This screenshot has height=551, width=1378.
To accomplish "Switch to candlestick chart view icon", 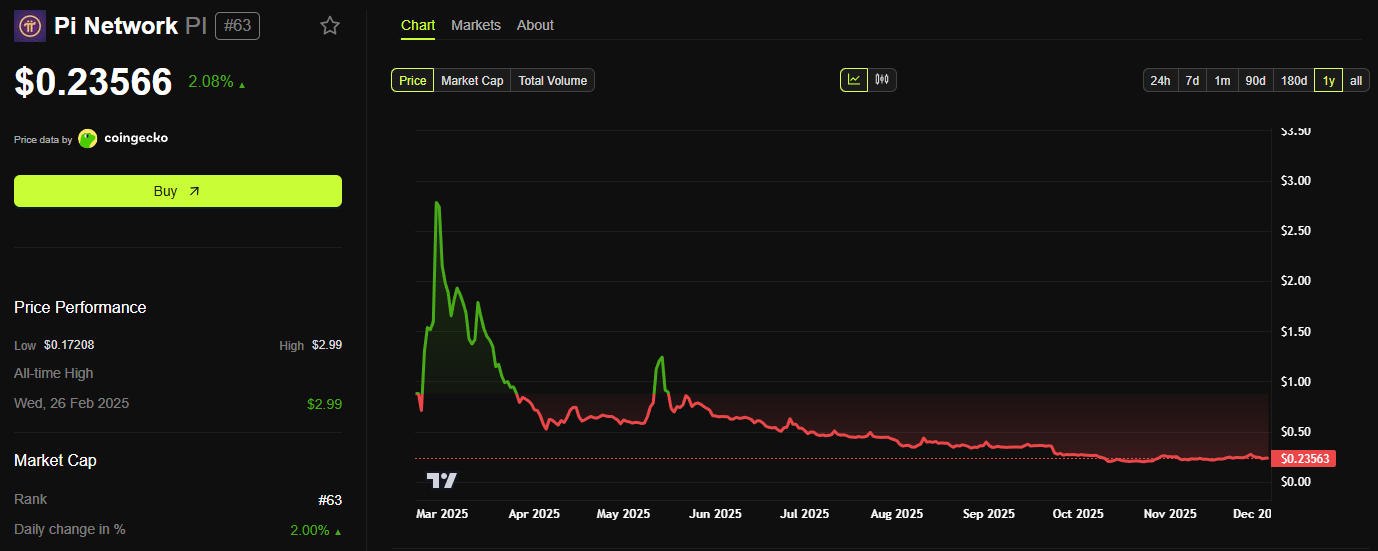I will tap(882, 80).
